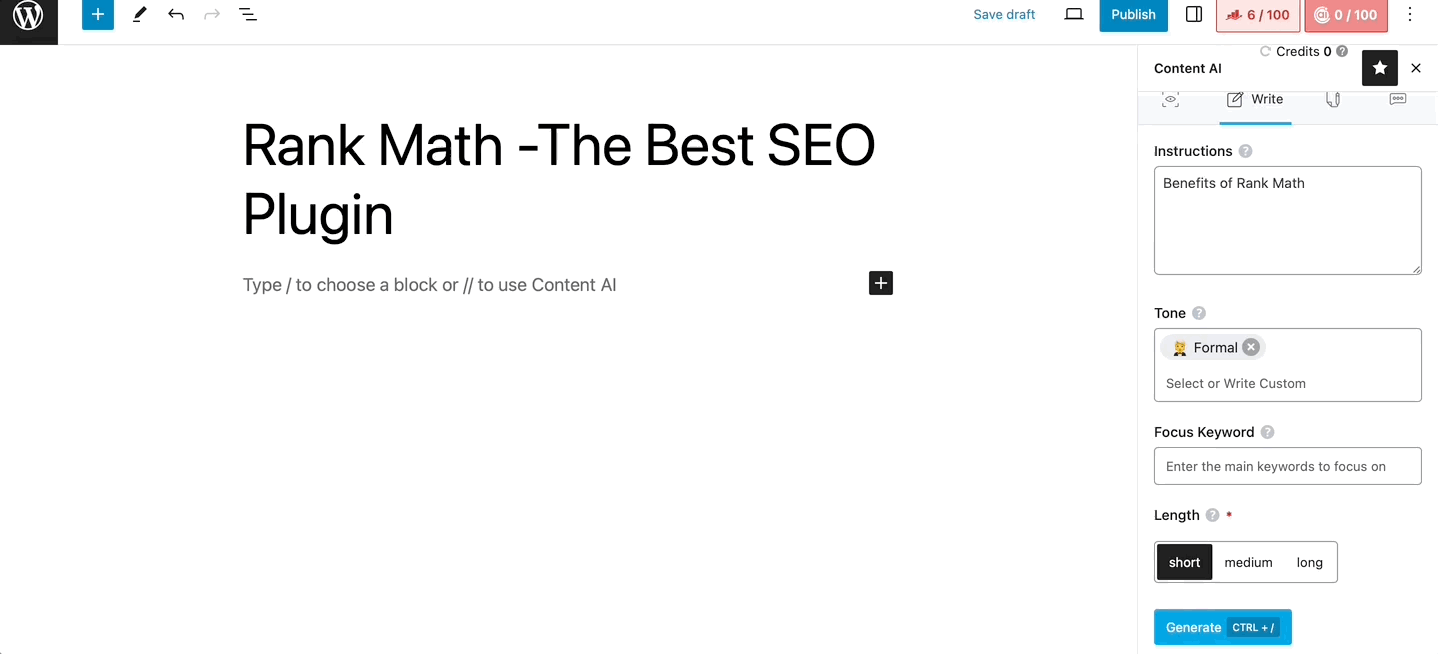Open Rank Math SEO score 6/100
Image resolution: width=1438 pixels, height=654 pixels.
click(x=1258, y=15)
